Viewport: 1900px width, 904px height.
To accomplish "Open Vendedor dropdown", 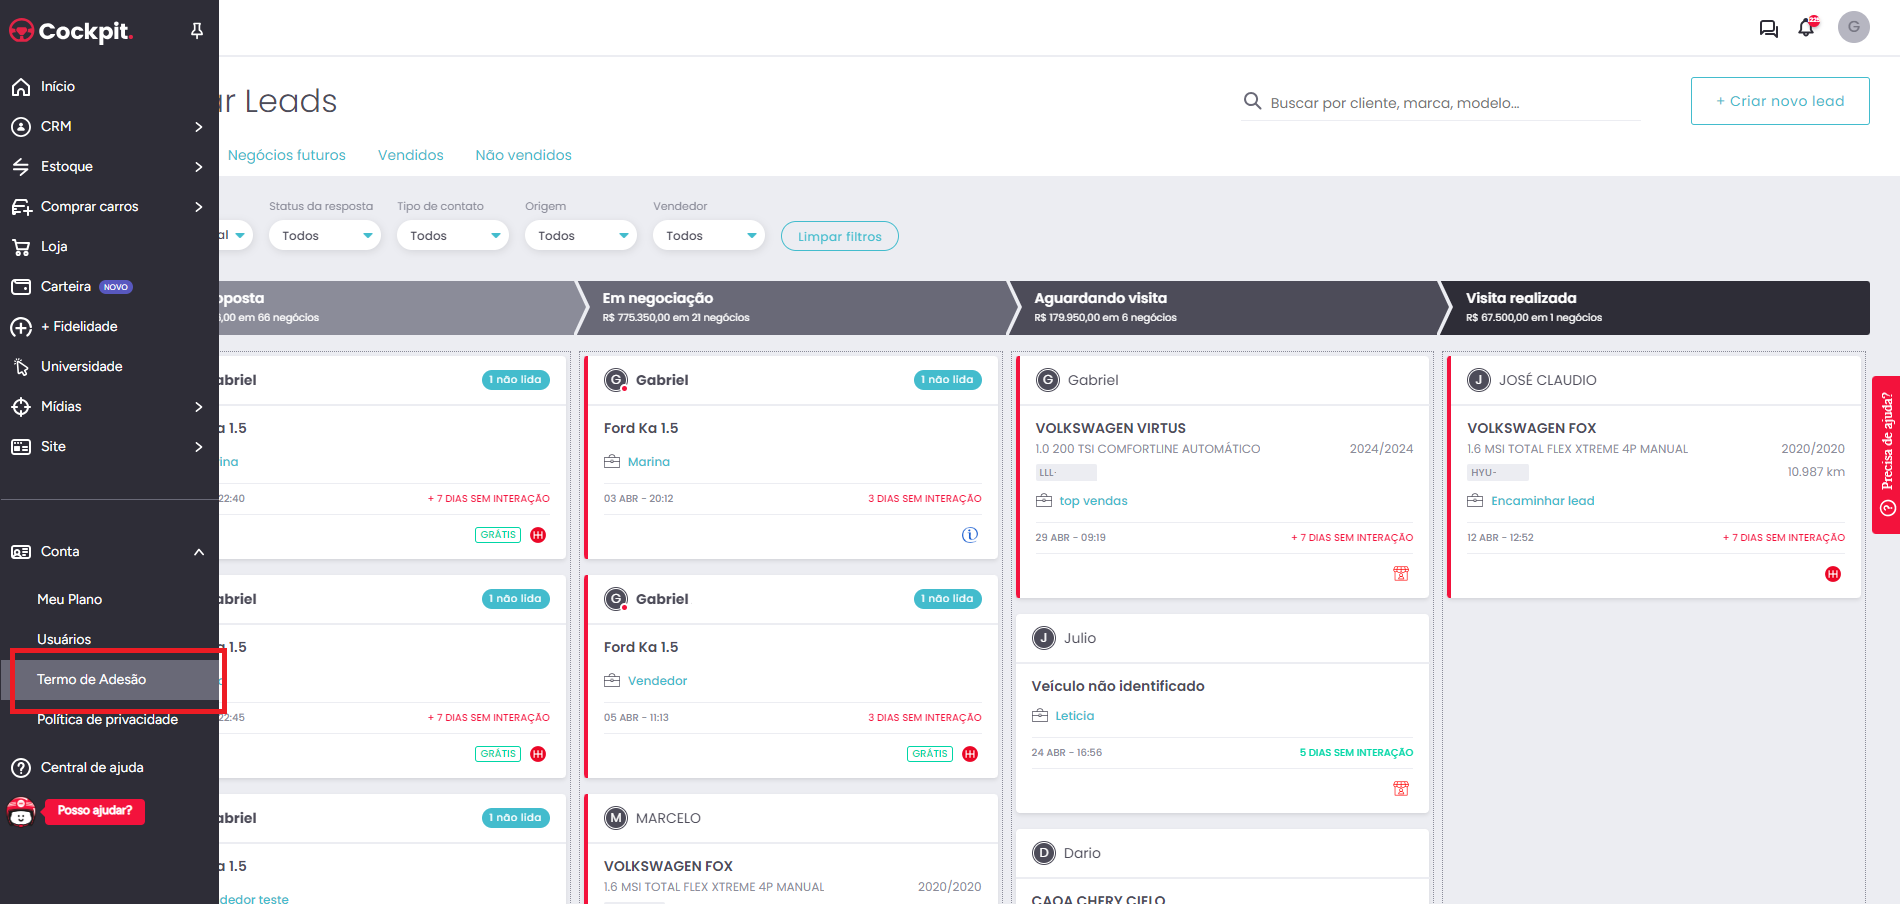I will coord(709,236).
